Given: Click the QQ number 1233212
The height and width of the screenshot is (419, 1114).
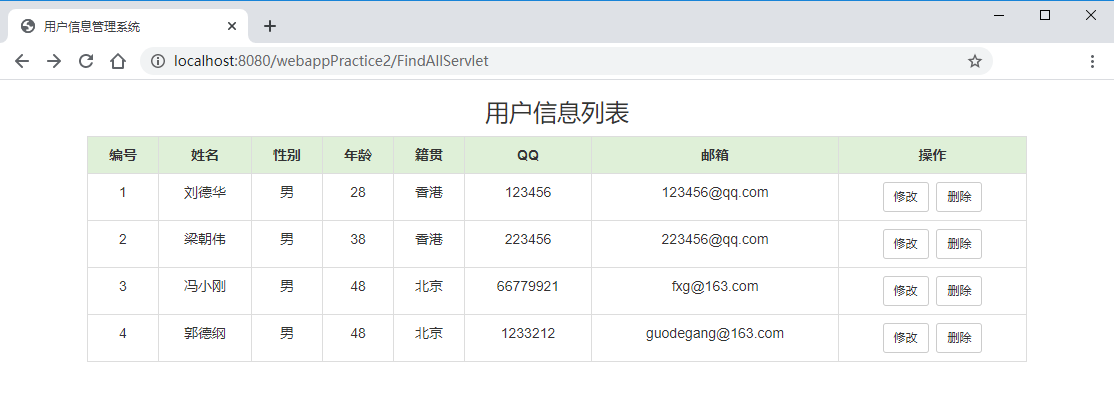Looking at the screenshot, I should coord(528,333).
